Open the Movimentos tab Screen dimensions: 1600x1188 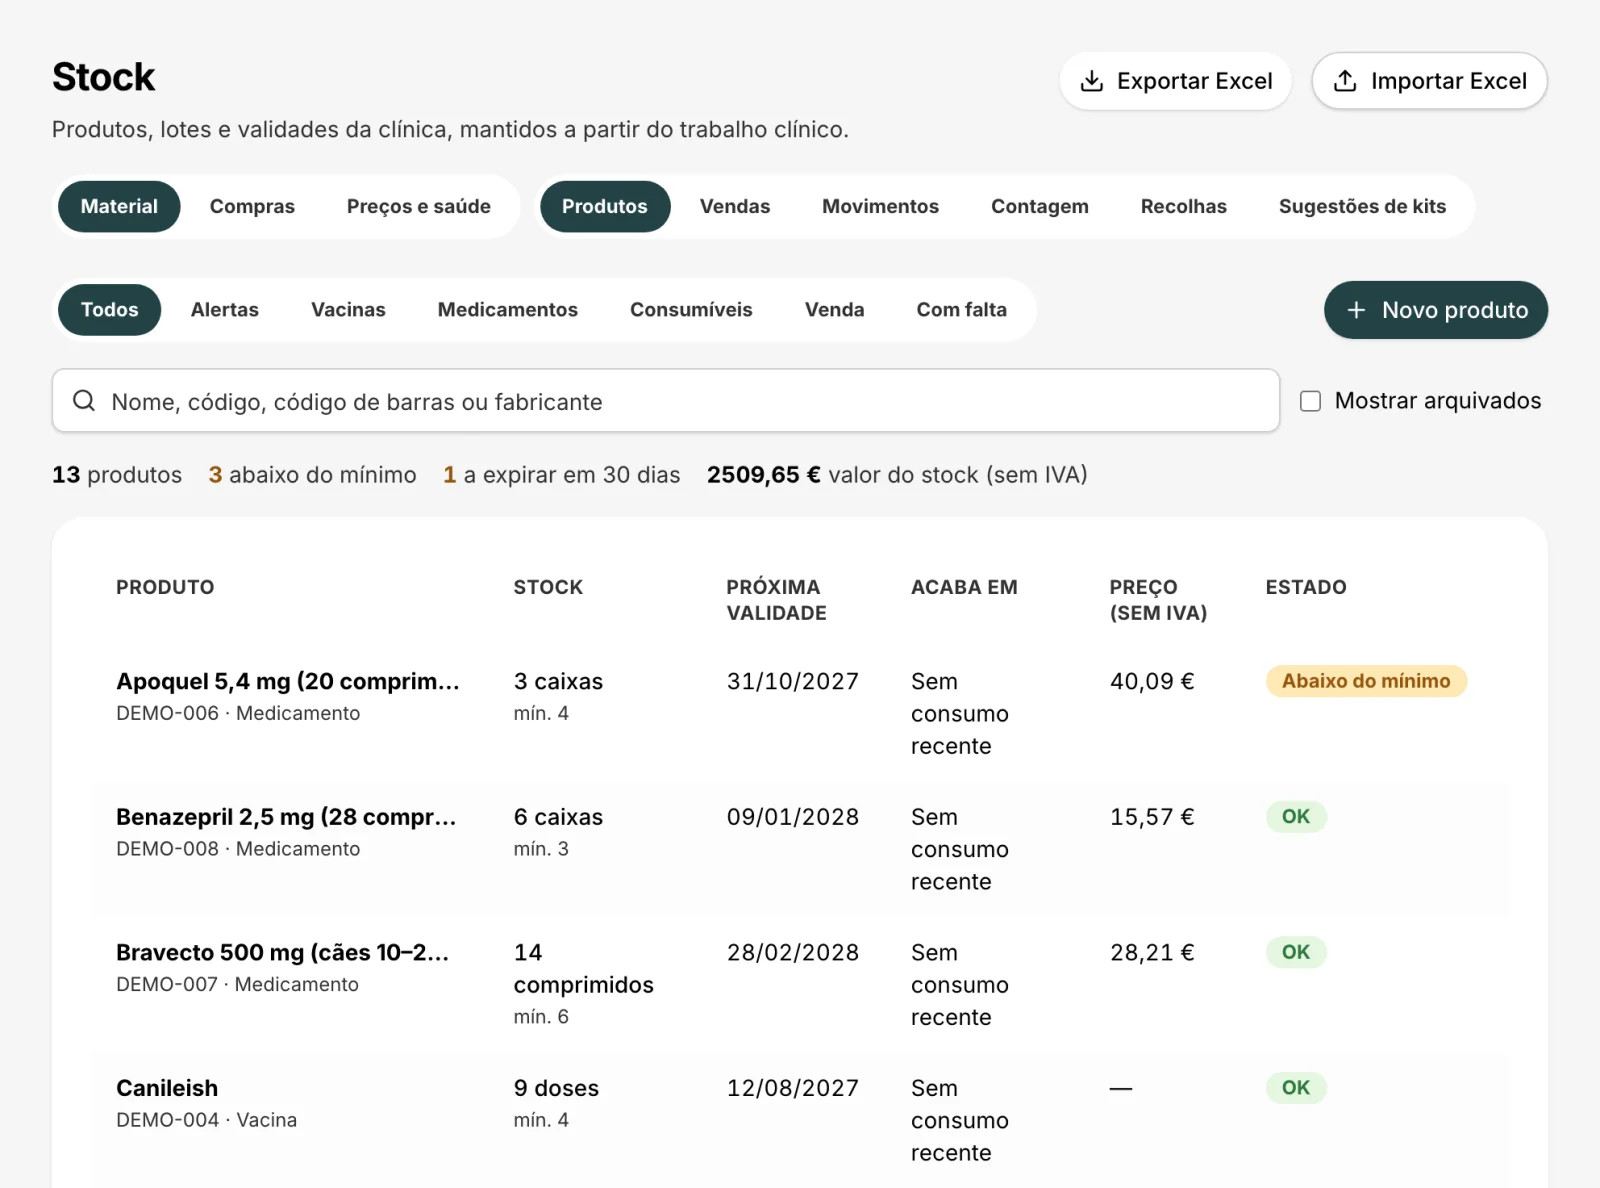(881, 206)
